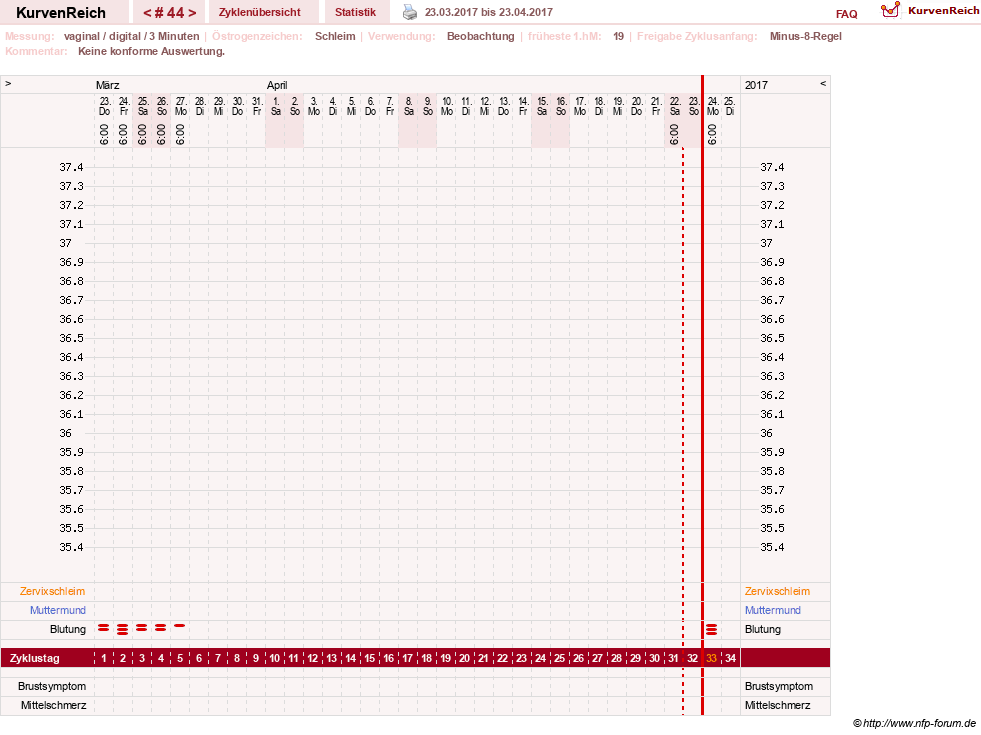This screenshot has height=735, width=981.
Task: Click the KurvenReich title heading
Action: pos(61,13)
